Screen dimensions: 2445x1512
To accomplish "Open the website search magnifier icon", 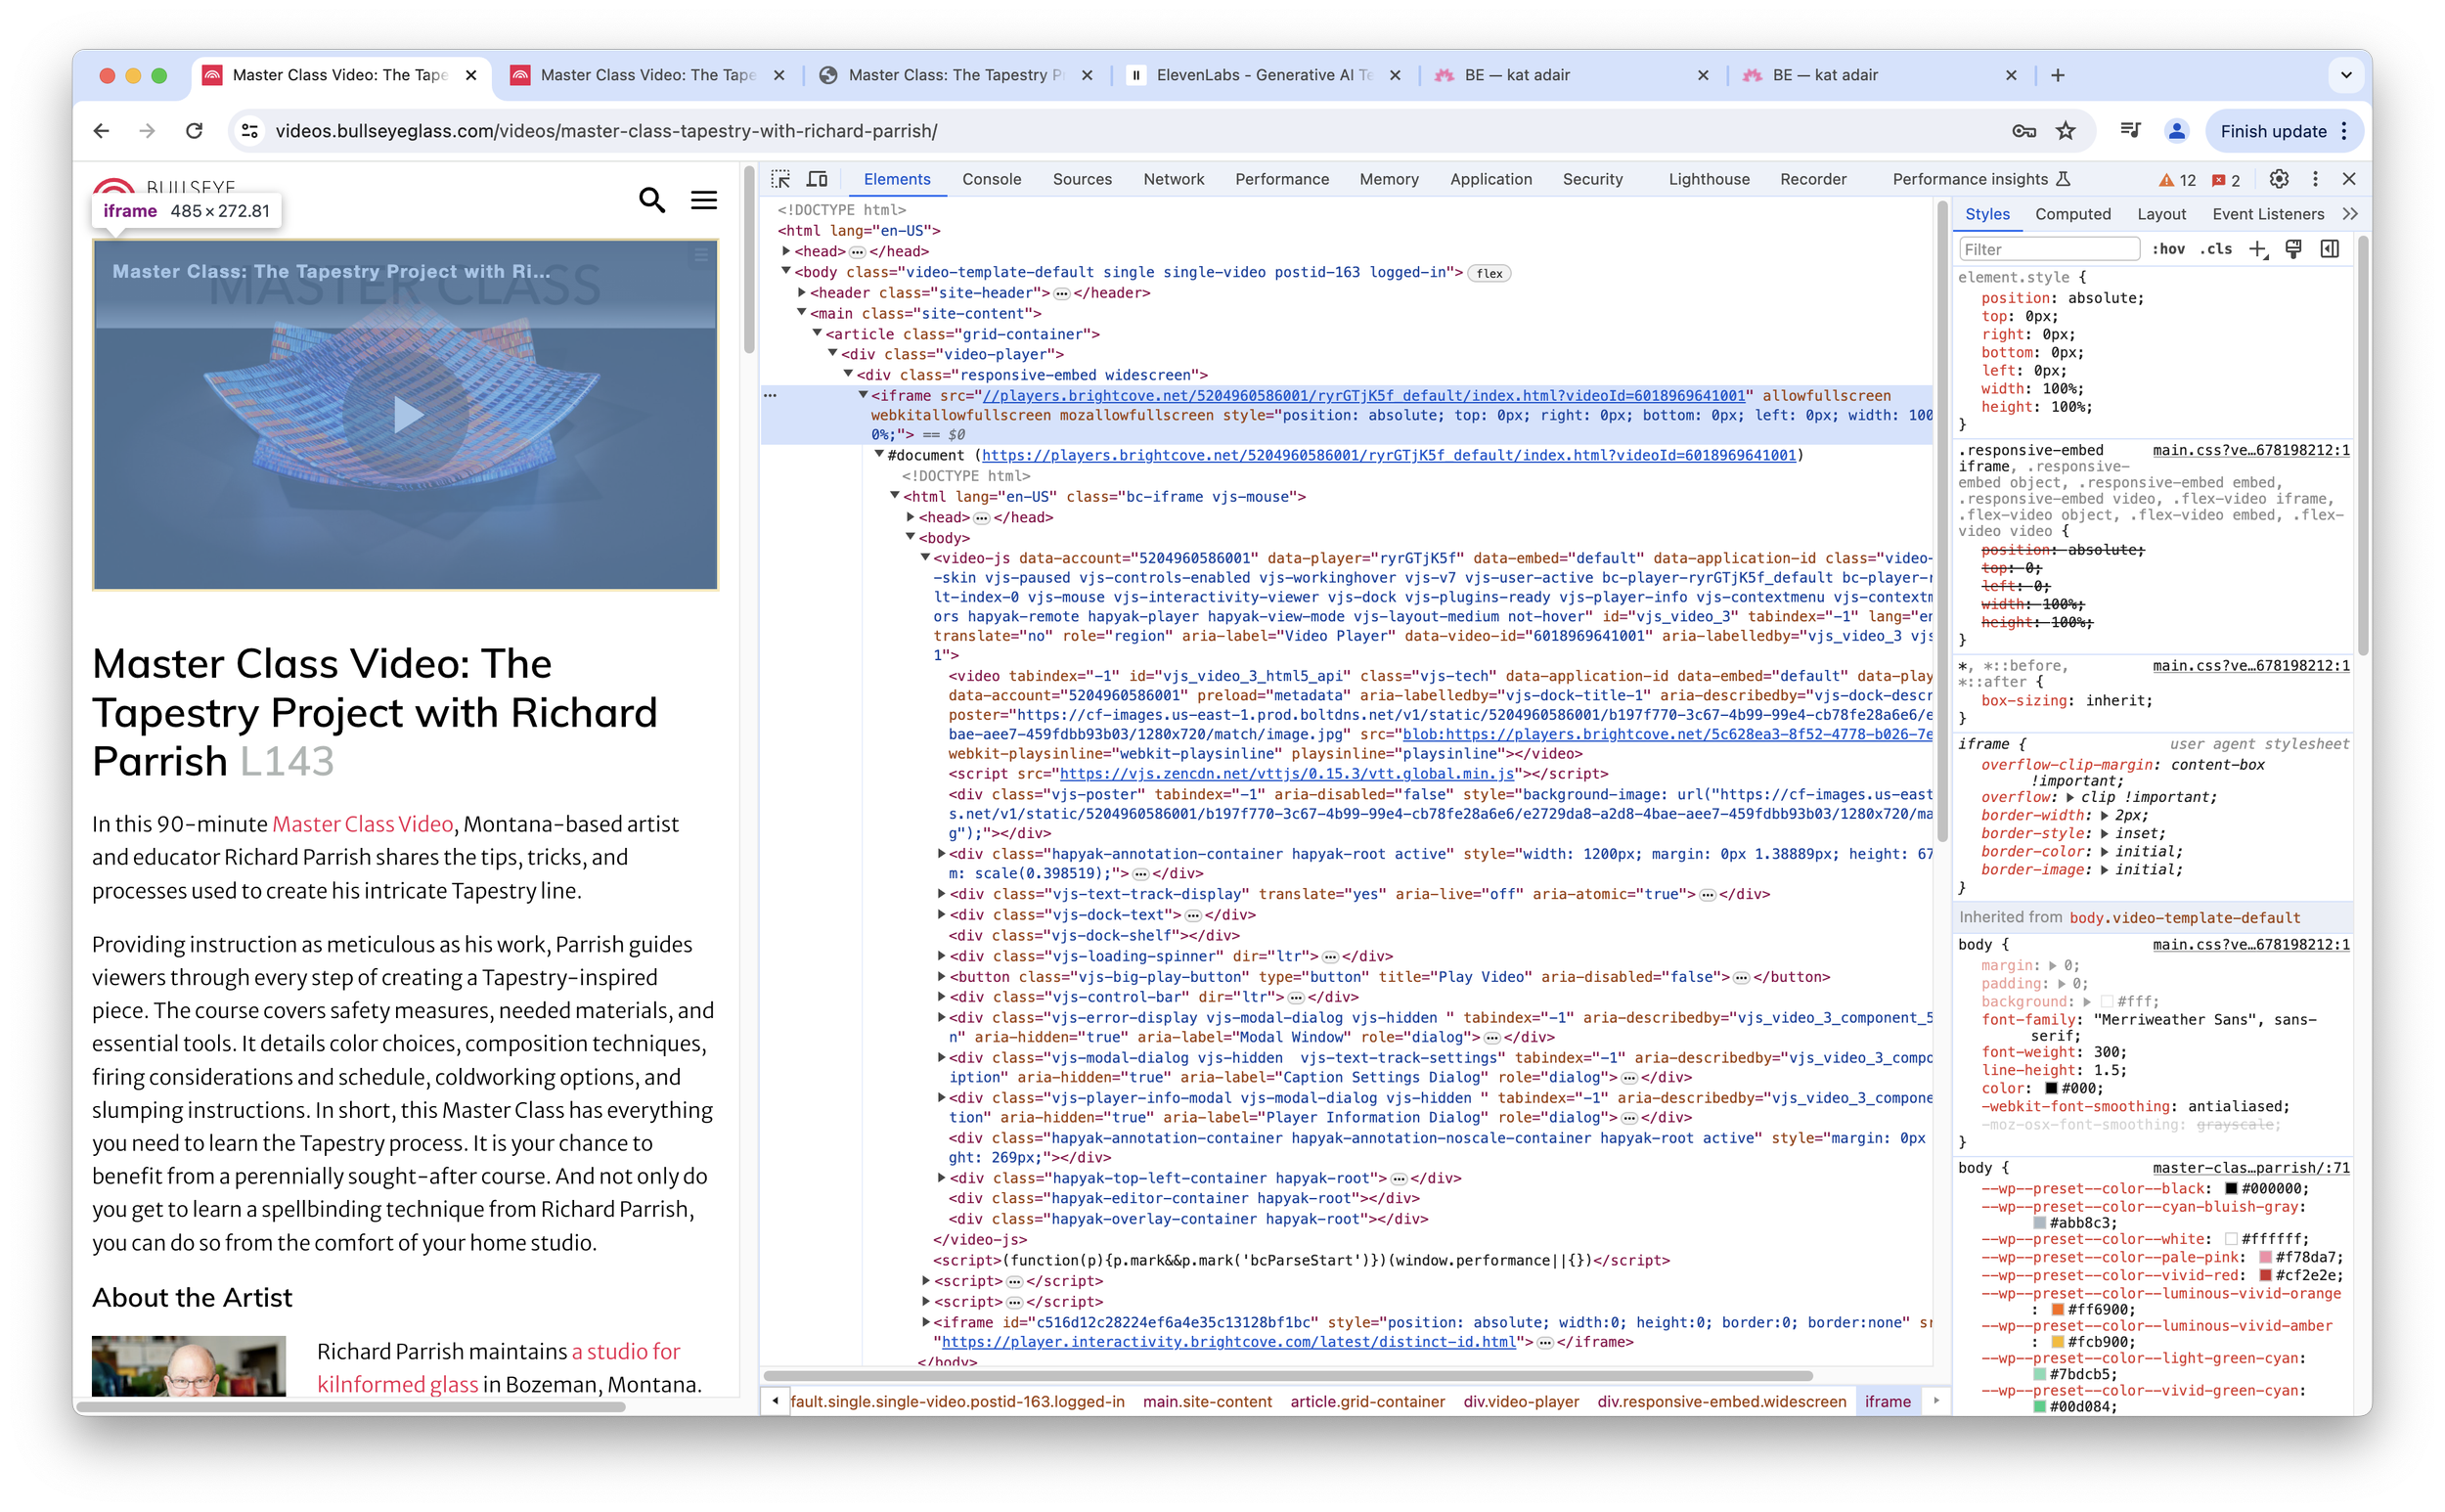I will 652,200.
